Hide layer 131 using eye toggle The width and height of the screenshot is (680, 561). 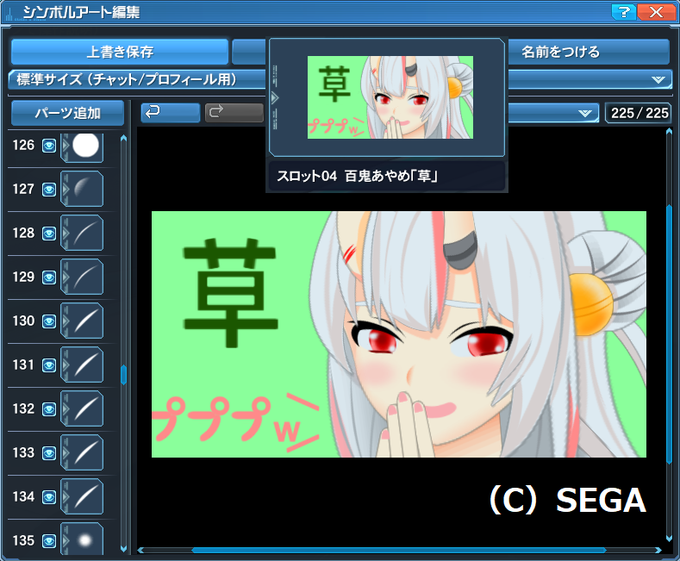tap(49, 365)
